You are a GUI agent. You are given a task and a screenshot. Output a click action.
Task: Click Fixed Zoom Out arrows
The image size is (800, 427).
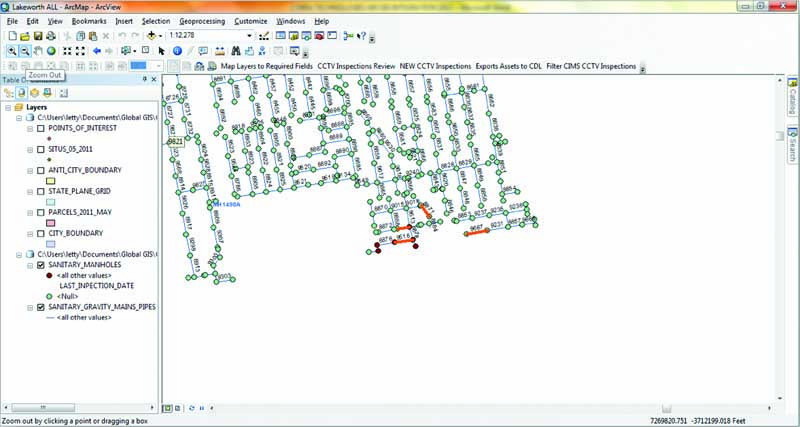tap(80, 51)
